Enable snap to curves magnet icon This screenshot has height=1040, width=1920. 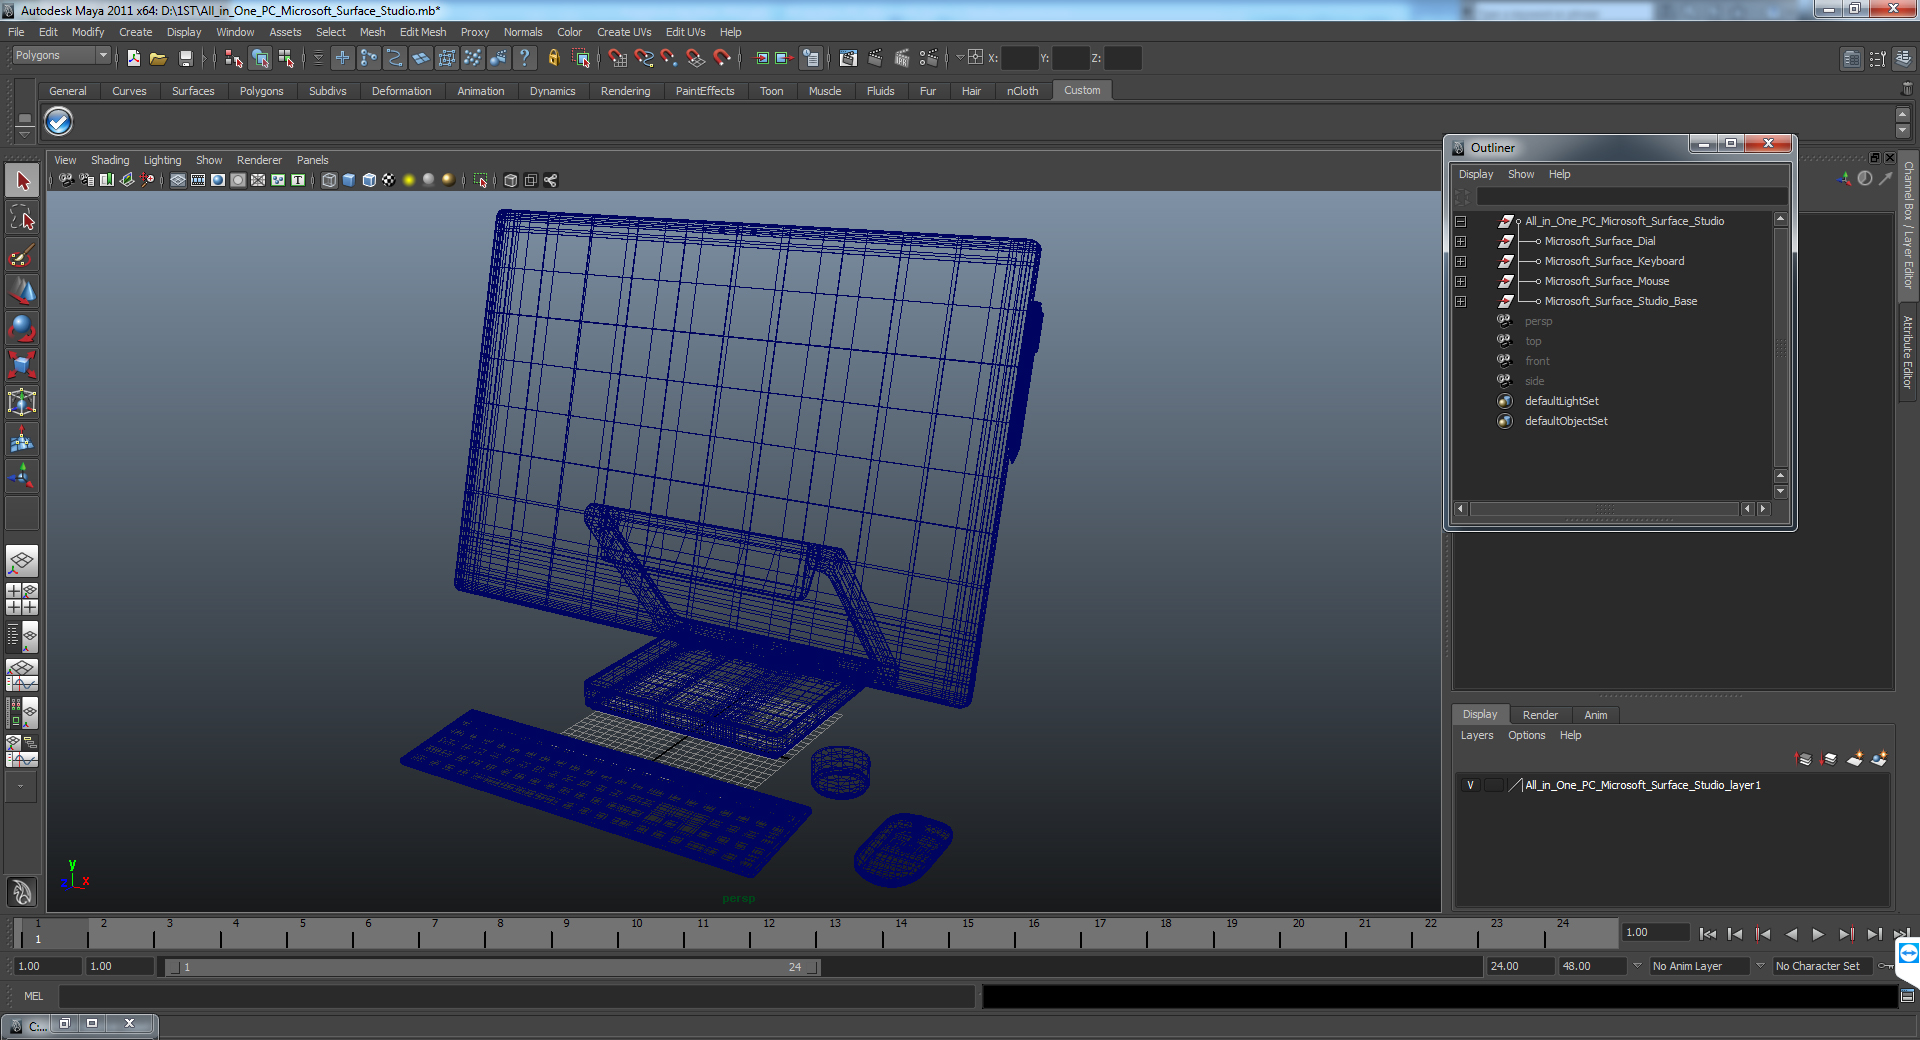644,58
